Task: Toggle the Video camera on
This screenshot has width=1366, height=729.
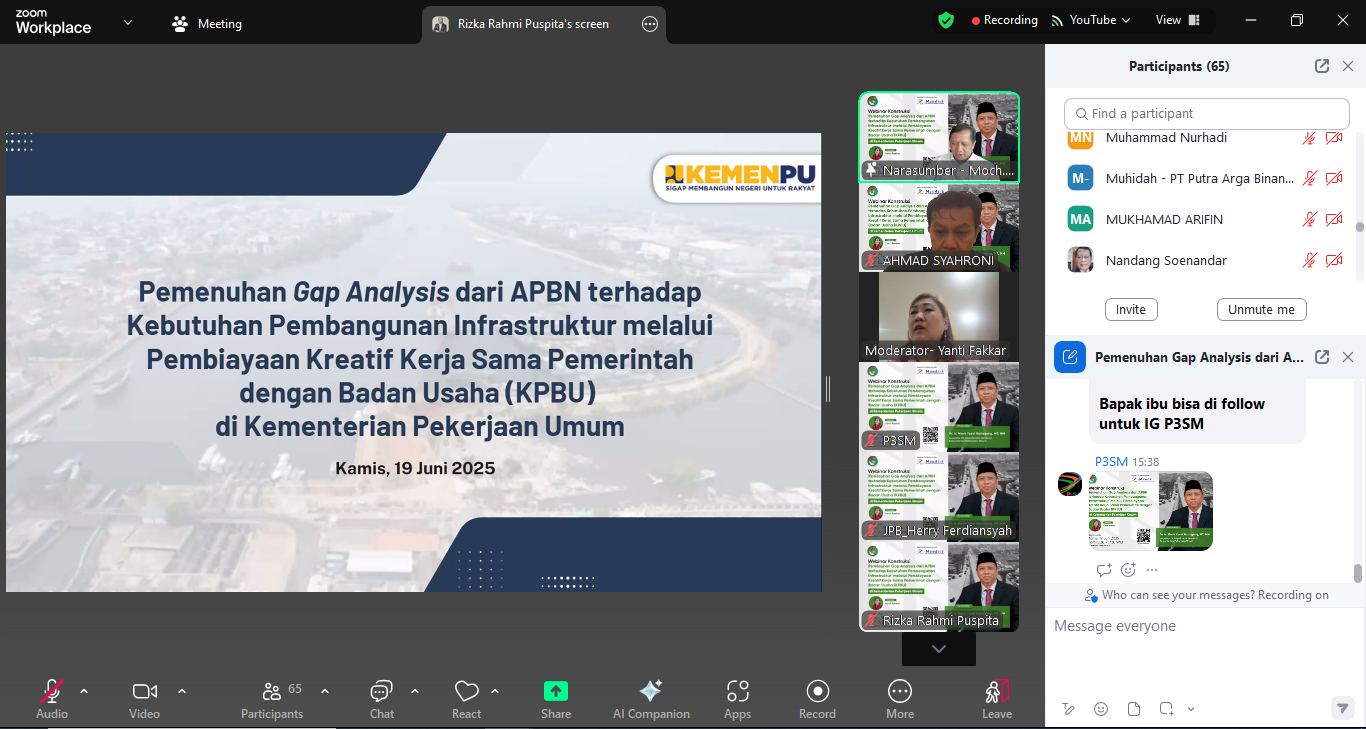Action: (x=144, y=691)
